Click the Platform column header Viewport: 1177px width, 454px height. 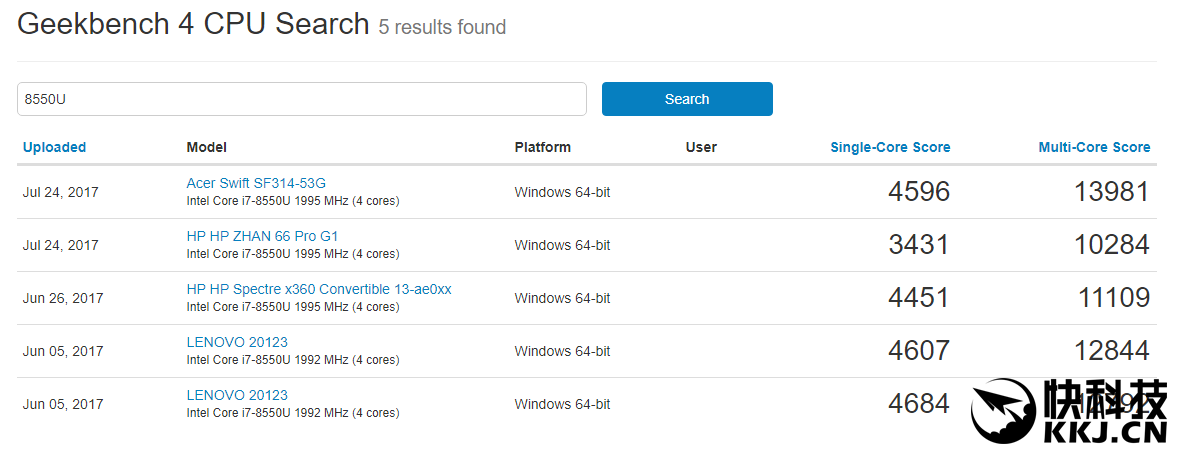click(542, 147)
